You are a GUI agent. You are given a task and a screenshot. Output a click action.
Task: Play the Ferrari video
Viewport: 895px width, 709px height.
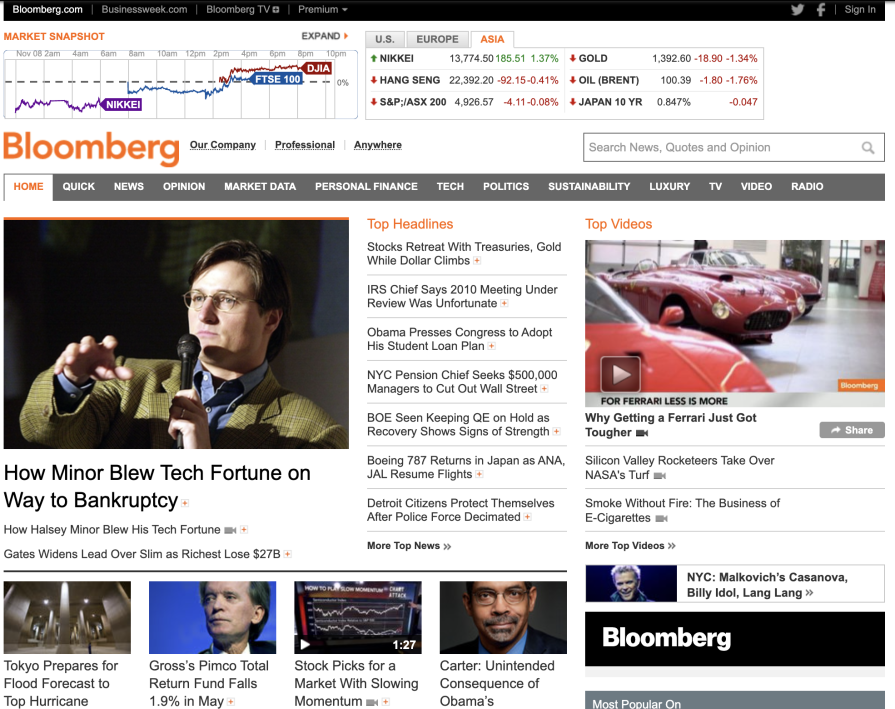620,374
